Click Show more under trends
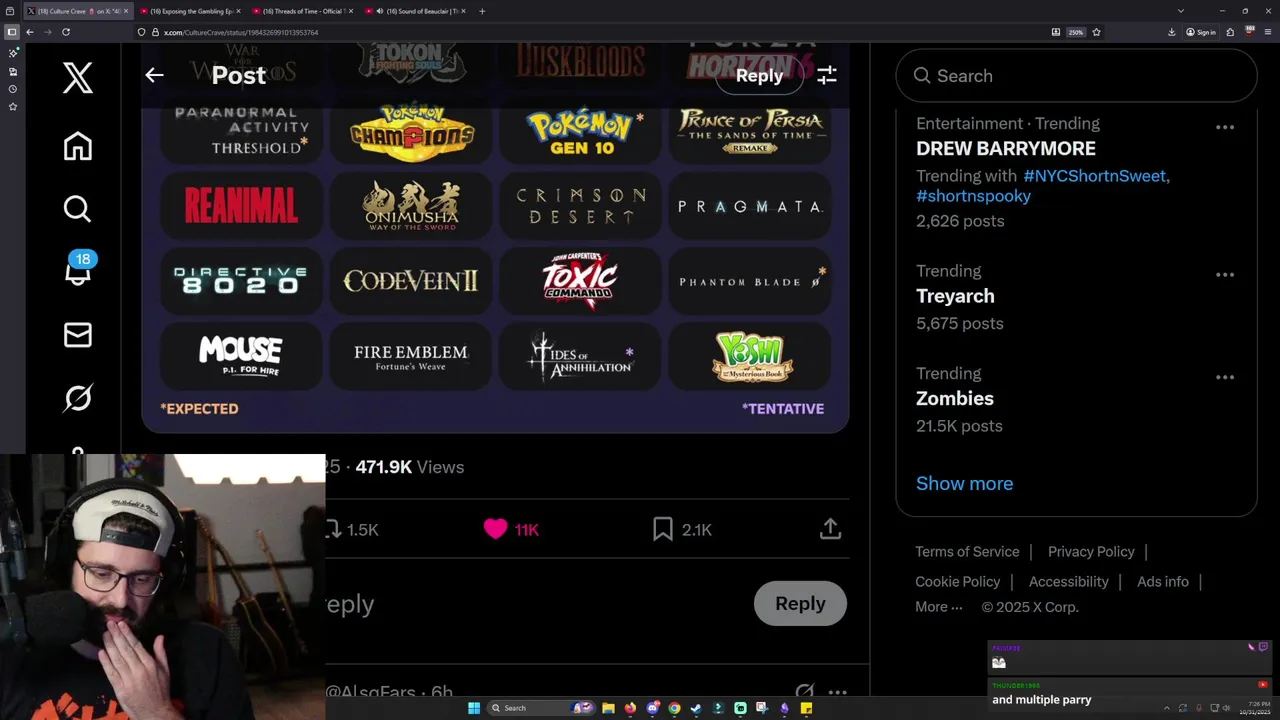The width and height of the screenshot is (1280, 720). click(x=964, y=483)
